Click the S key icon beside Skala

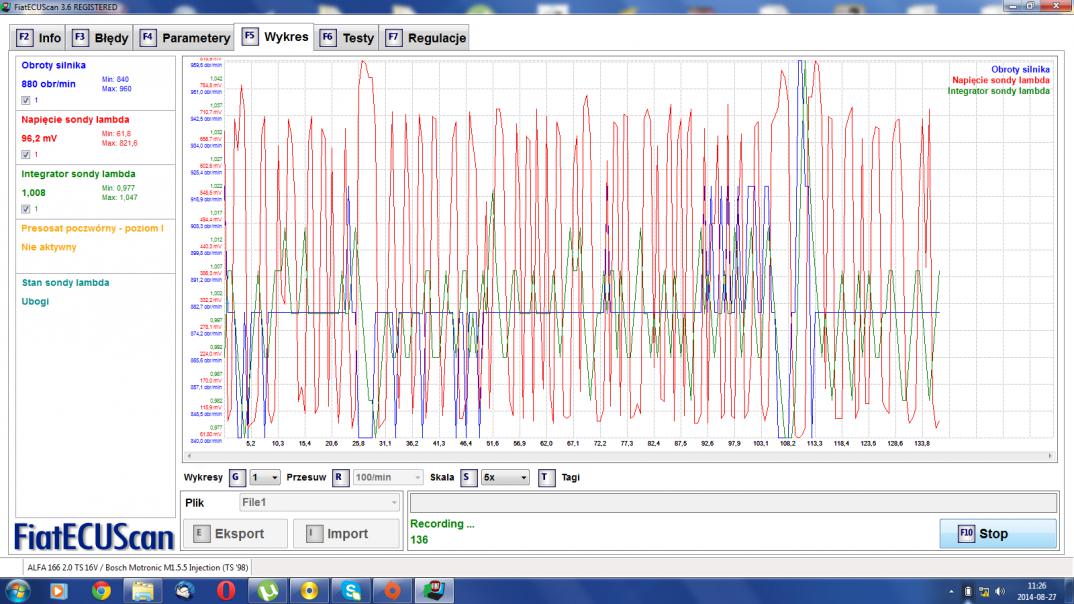tap(467, 478)
